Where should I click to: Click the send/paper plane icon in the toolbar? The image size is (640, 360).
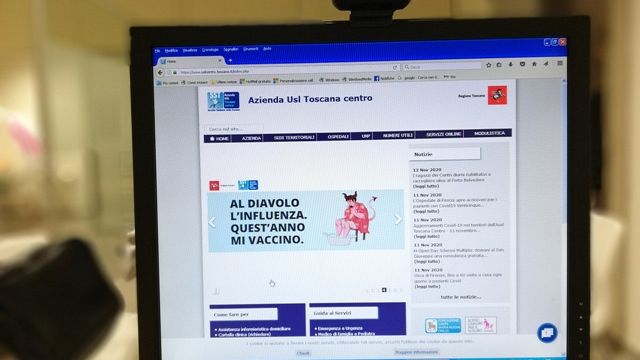(x=546, y=64)
